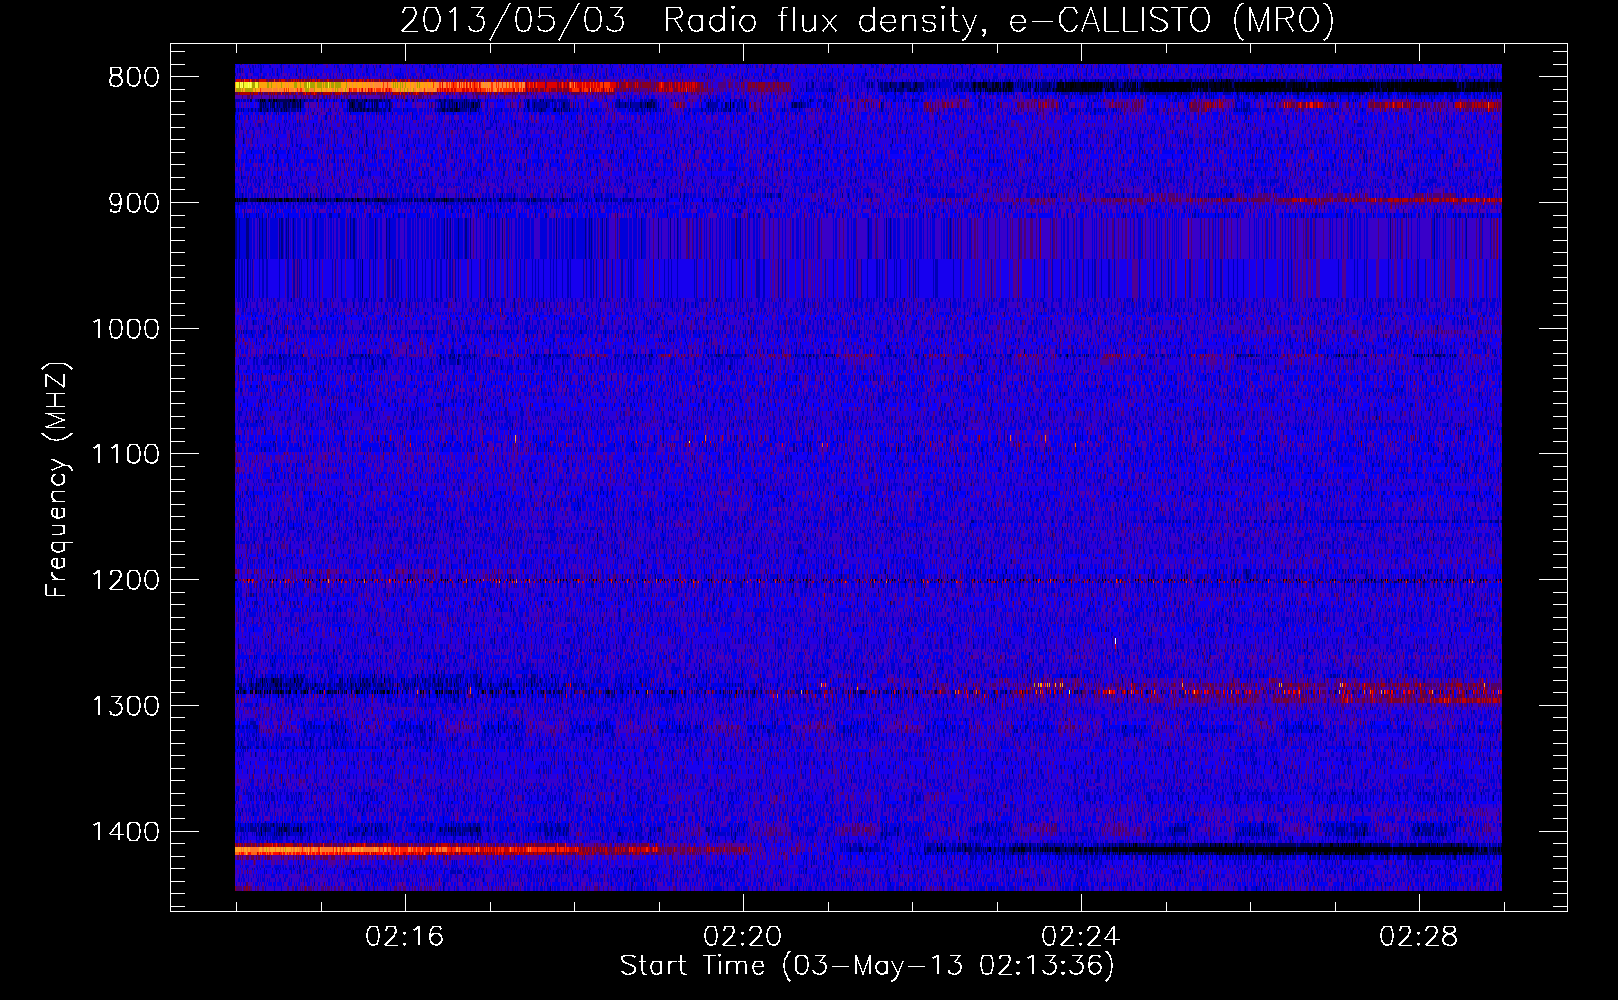
Task: Click the 02:24 time axis label
Action: (x=1081, y=937)
